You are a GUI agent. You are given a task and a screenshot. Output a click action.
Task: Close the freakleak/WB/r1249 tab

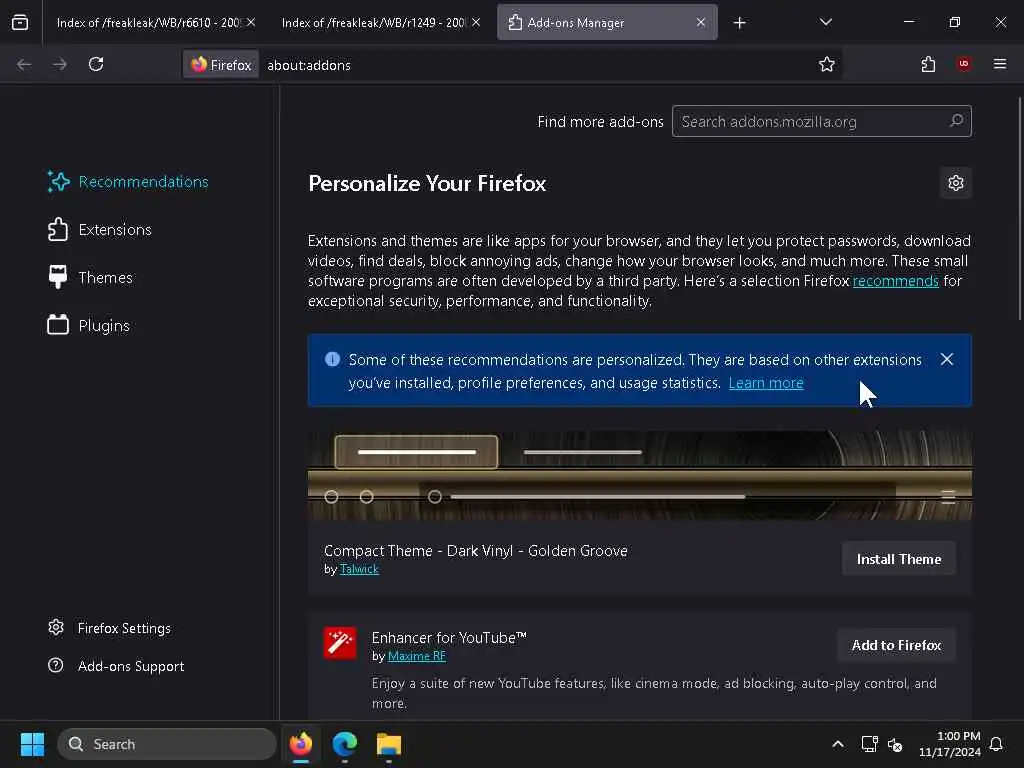(x=476, y=22)
